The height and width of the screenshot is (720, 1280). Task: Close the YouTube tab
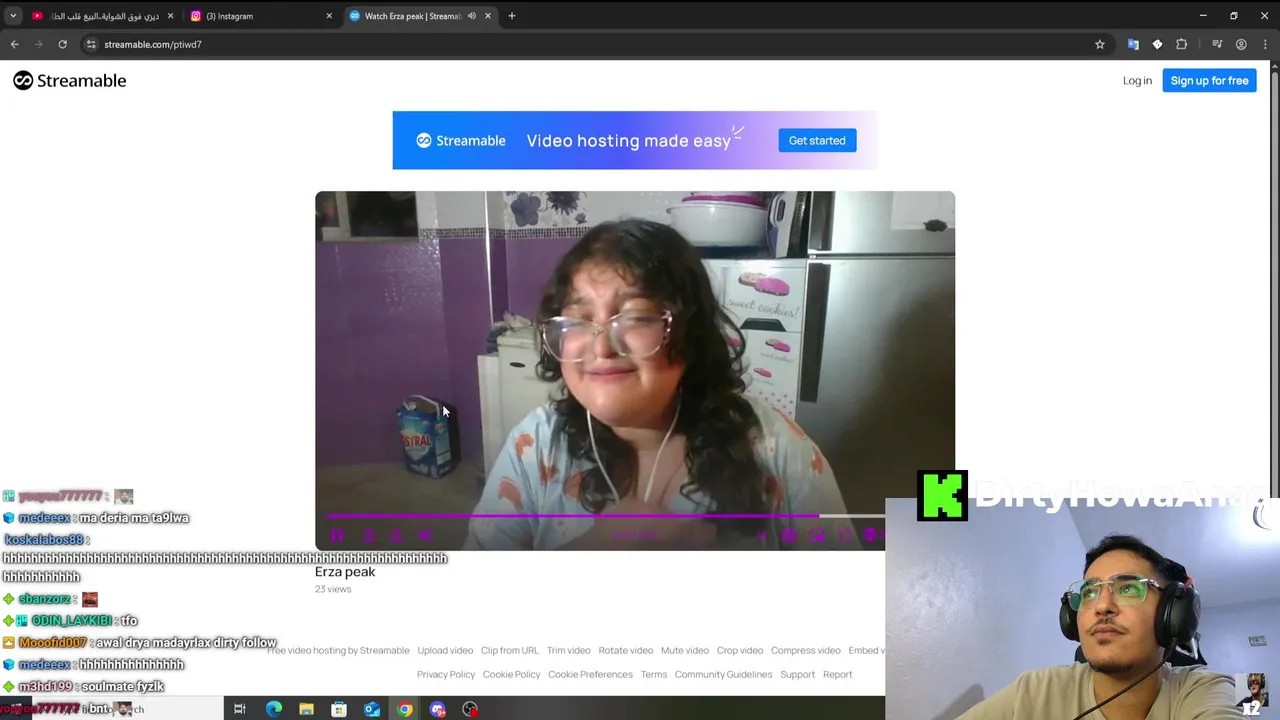pyautogui.click(x=170, y=16)
